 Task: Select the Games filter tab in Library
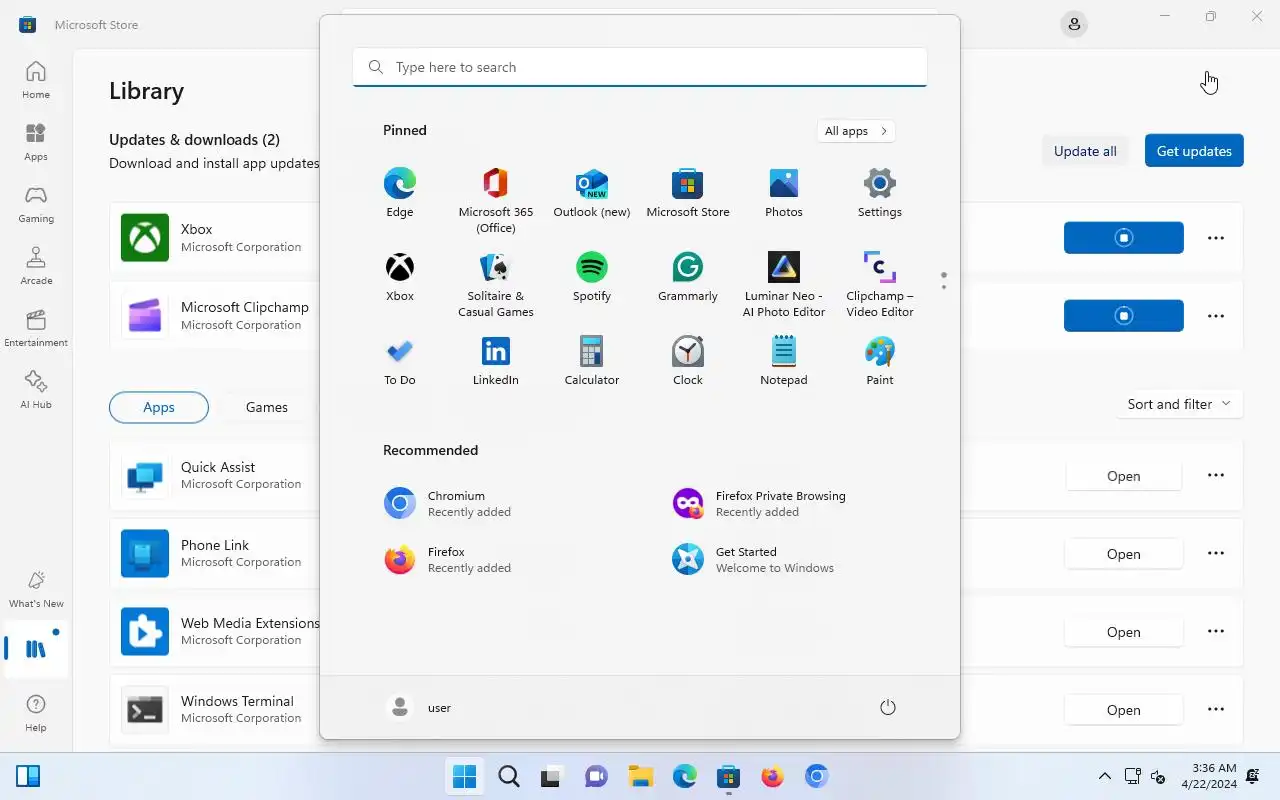pyautogui.click(x=267, y=407)
